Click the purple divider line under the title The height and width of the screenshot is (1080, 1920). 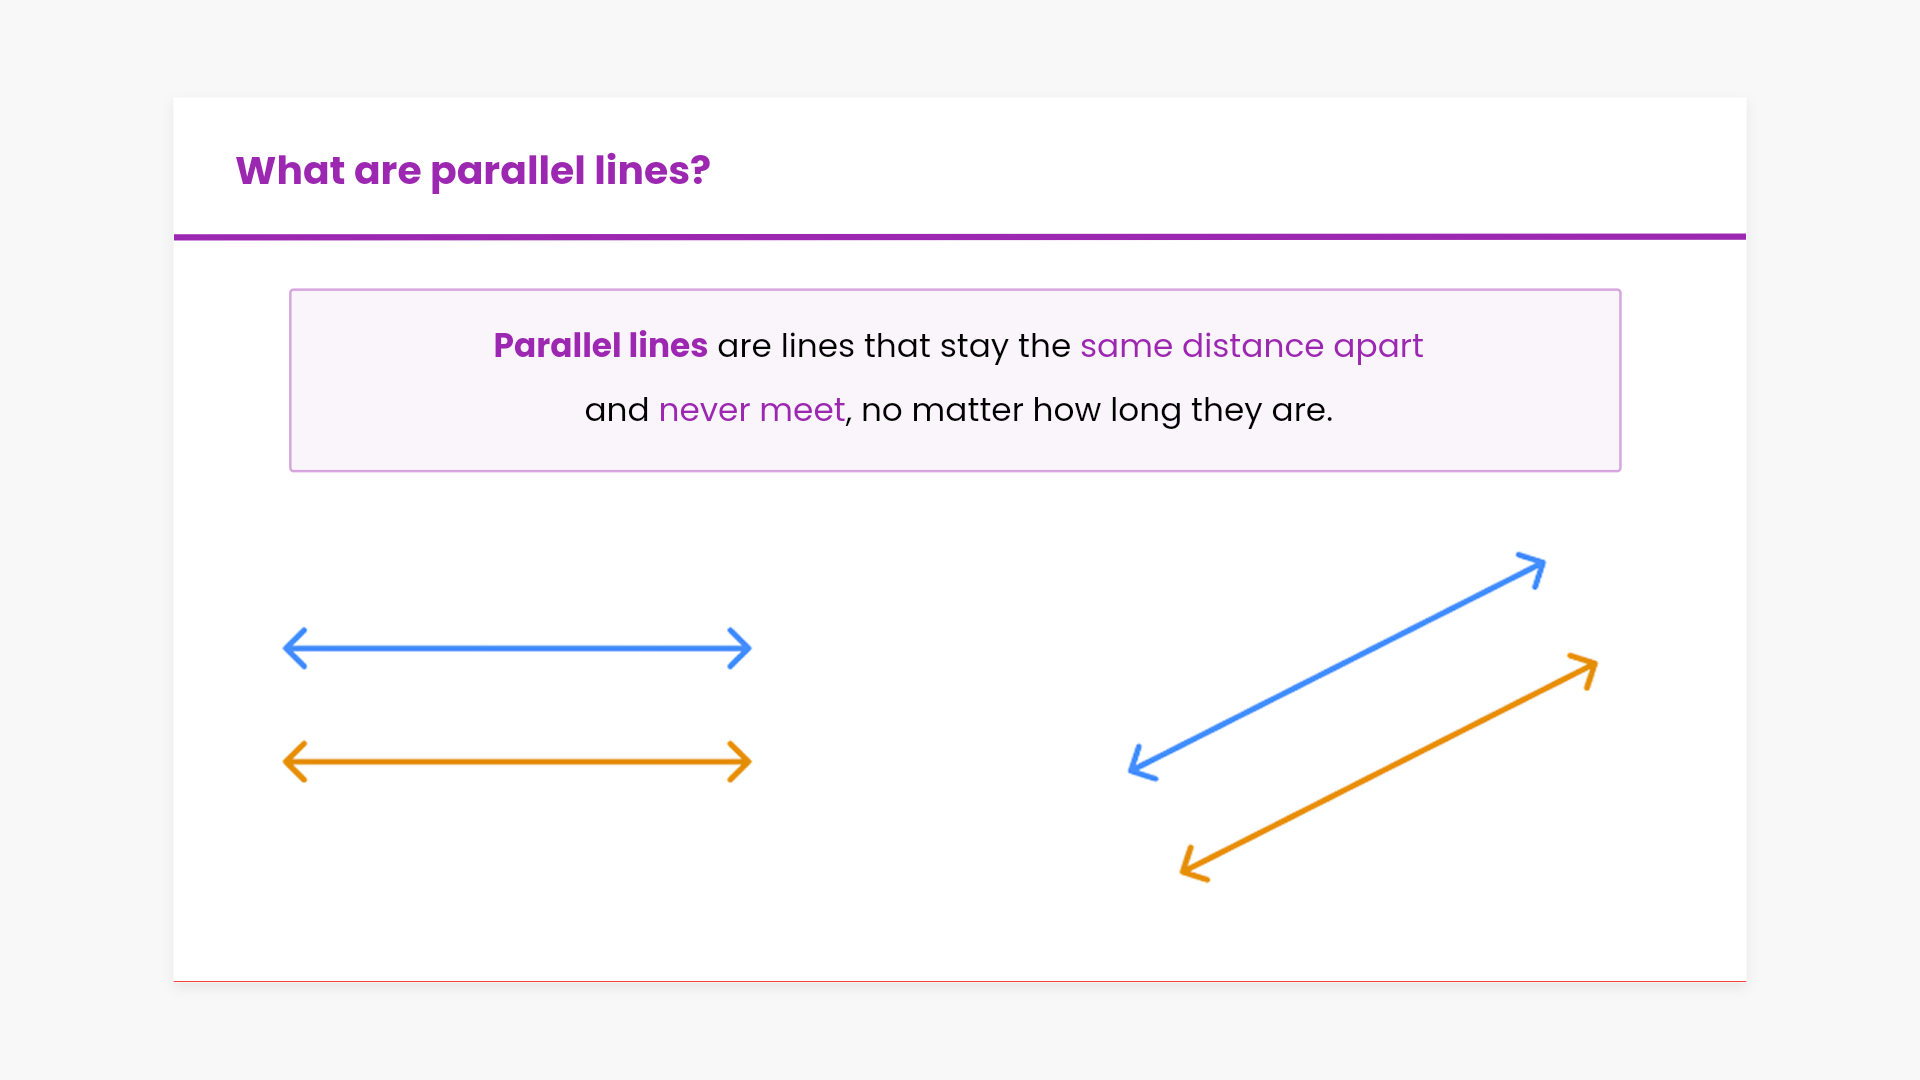960,237
